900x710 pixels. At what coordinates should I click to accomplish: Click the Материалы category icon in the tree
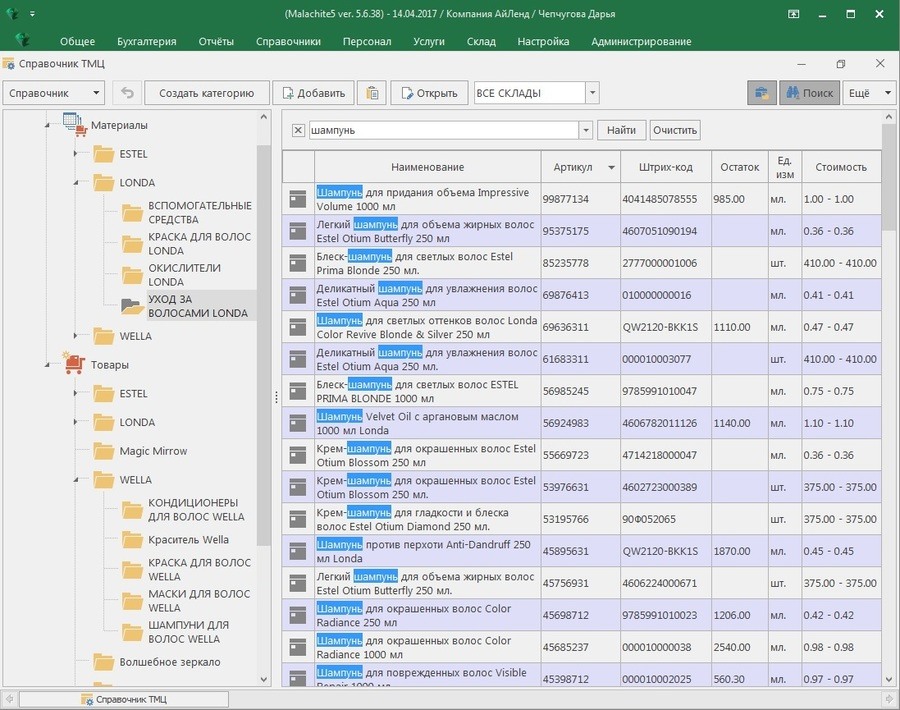pyautogui.click(x=74, y=125)
